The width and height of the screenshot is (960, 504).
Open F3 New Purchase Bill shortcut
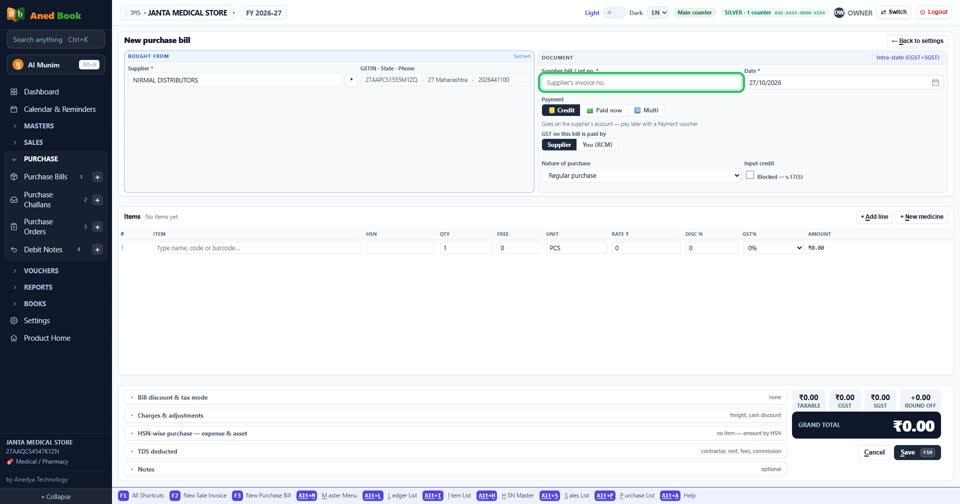click(x=262, y=495)
